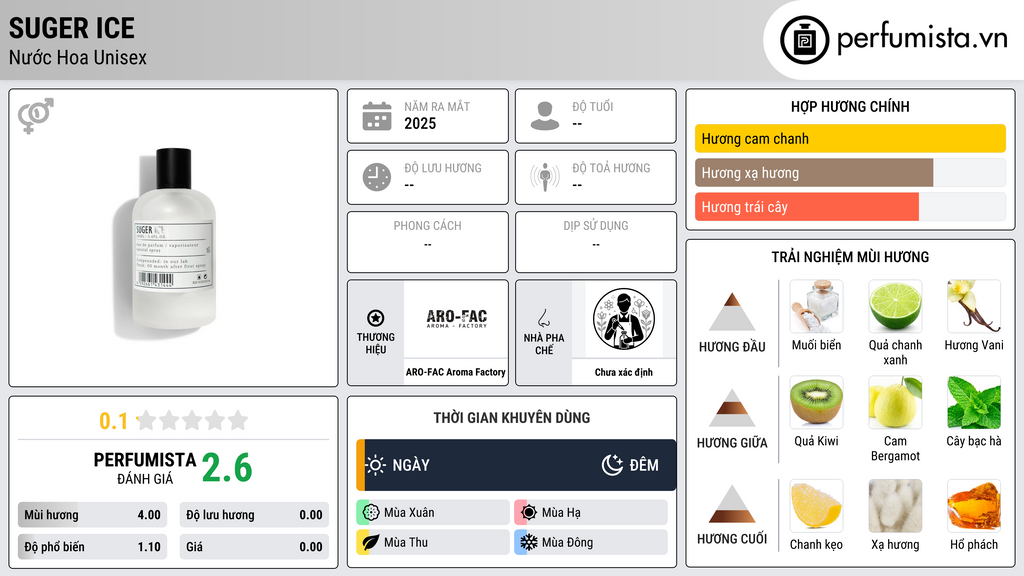The height and width of the screenshot is (576, 1024).
Task: Click the clock icon for Độ lưu hương
Action: (377, 177)
